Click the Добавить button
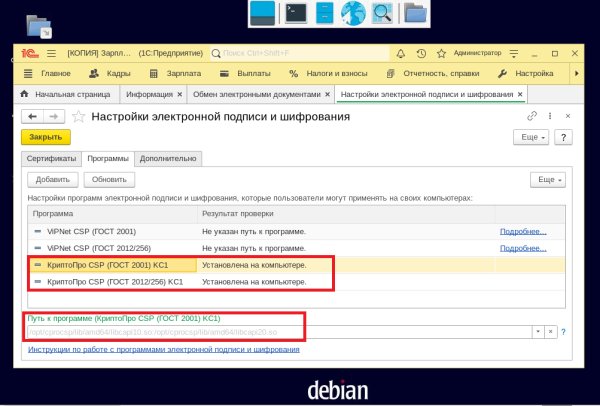This screenshot has height=406, width=600. pos(53,179)
